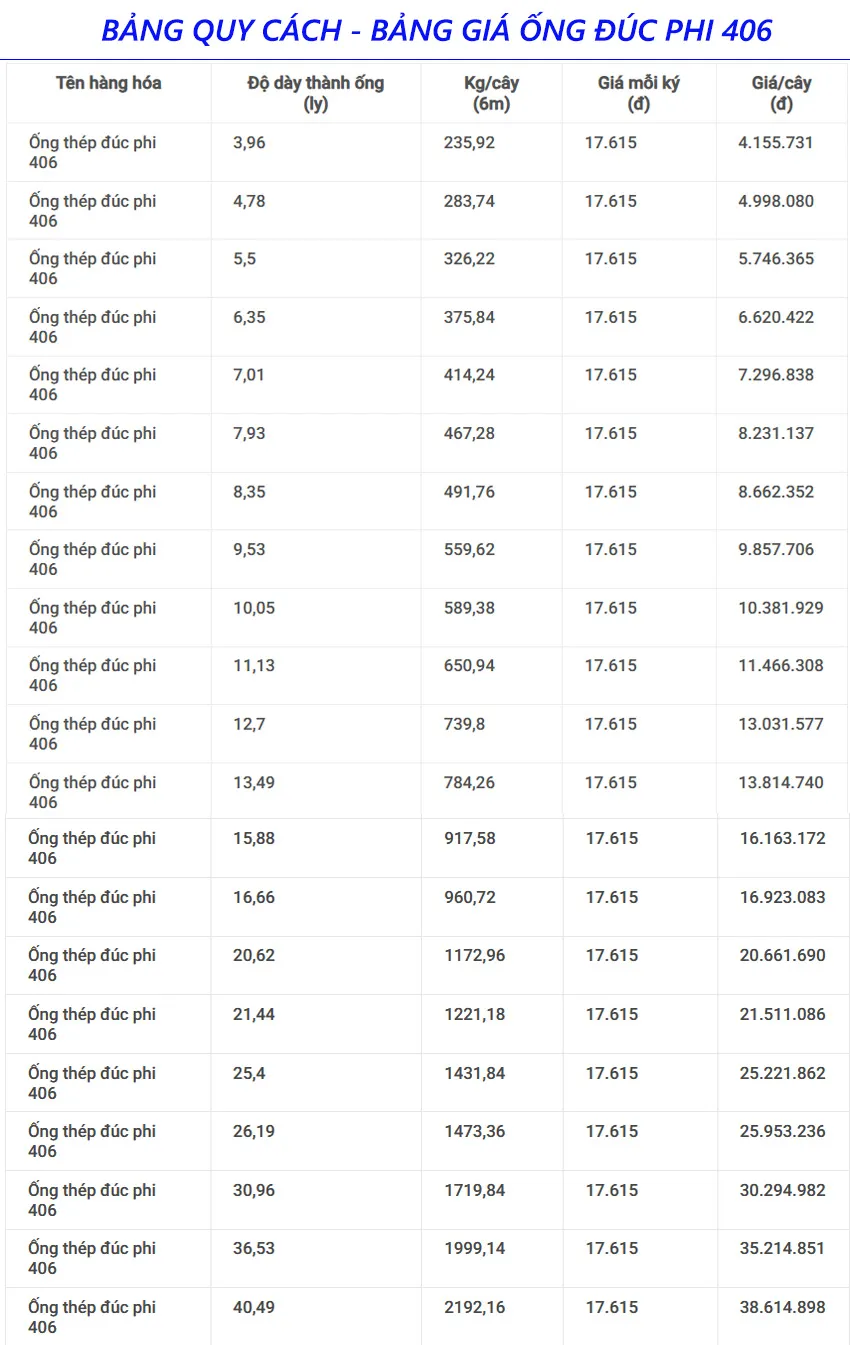Screen dimensions: 850x1345
Task: Click thickness value 15,88
Action: pyautogui.click(x=254, y=838)
